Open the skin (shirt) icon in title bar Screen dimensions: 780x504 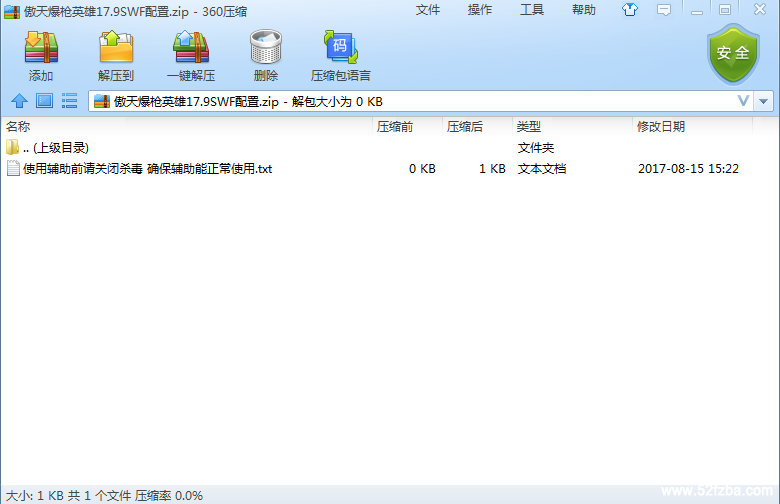(630, 9)
